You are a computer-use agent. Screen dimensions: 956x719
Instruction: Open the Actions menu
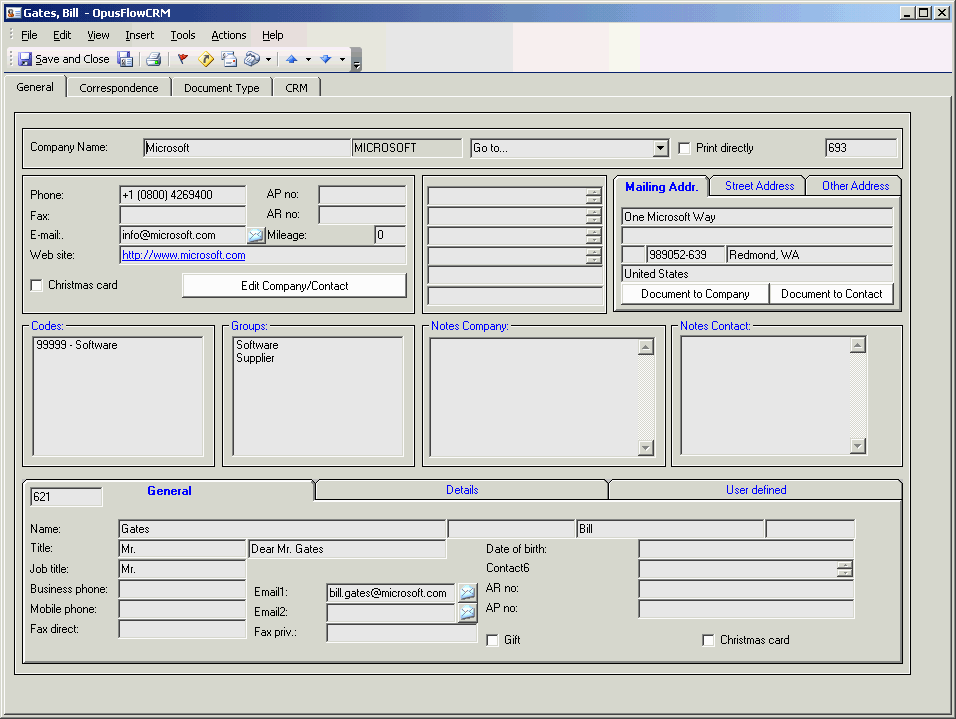tap(229, 35)
